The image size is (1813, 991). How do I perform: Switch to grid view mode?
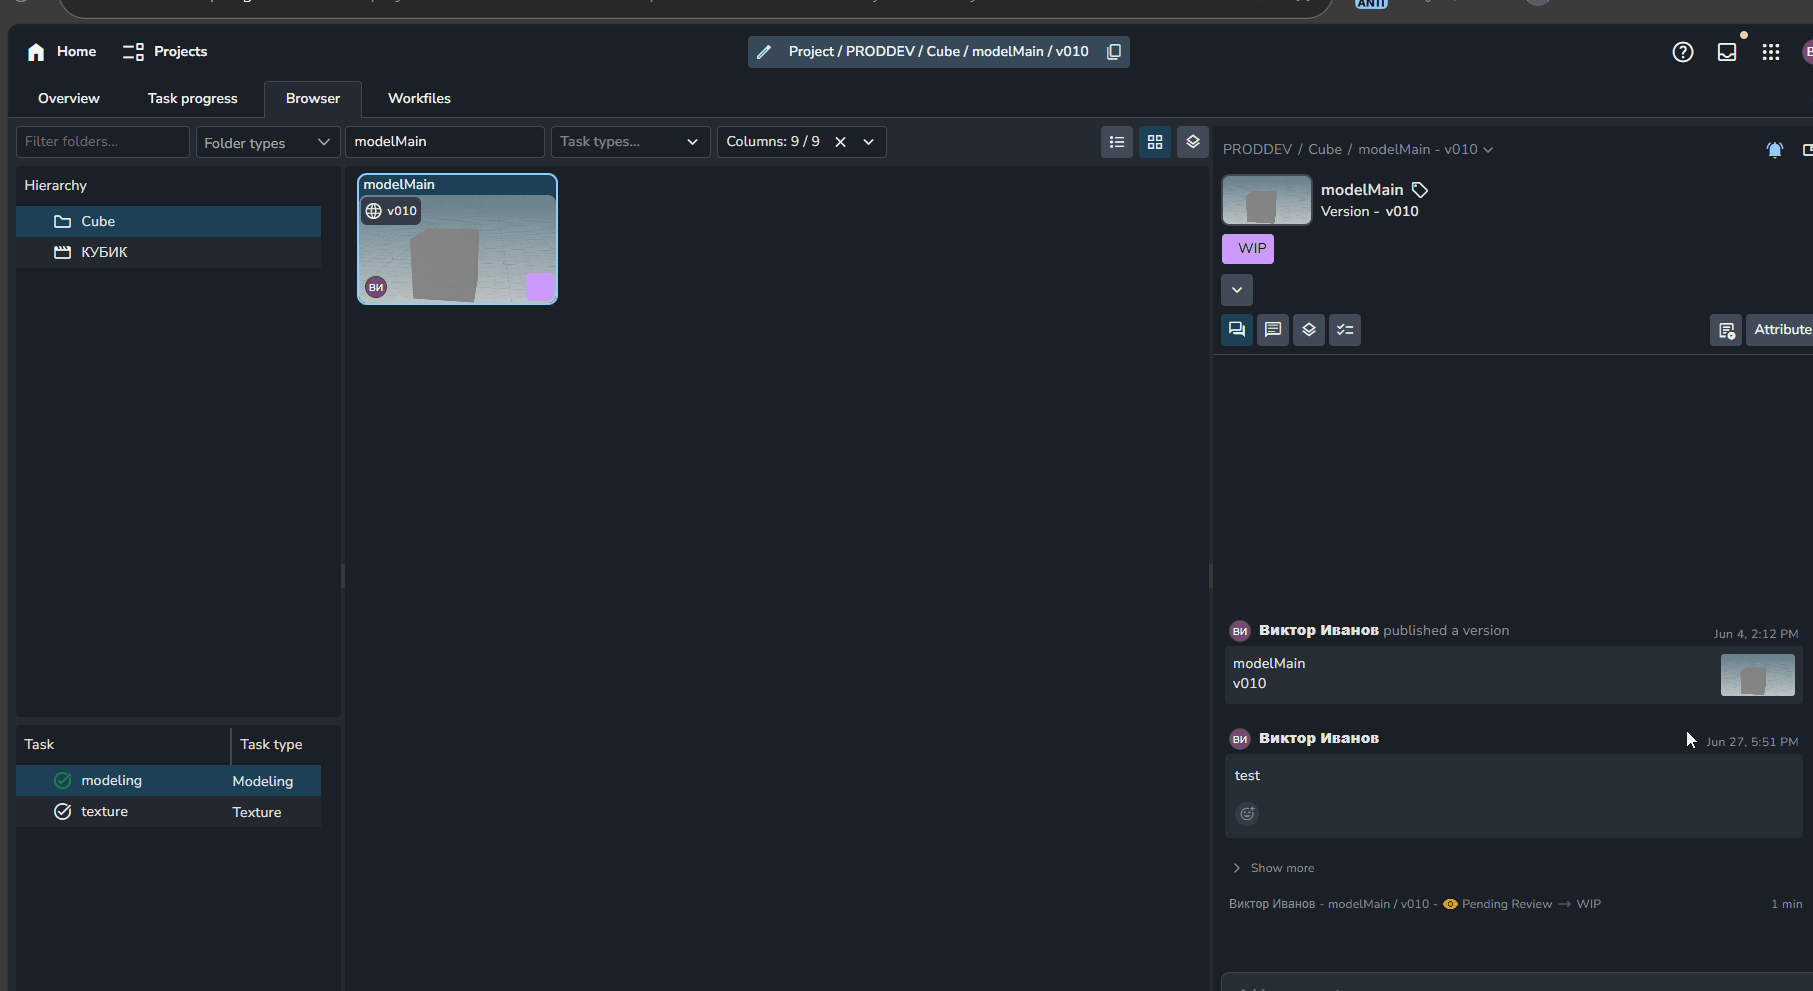(1155, 142)
